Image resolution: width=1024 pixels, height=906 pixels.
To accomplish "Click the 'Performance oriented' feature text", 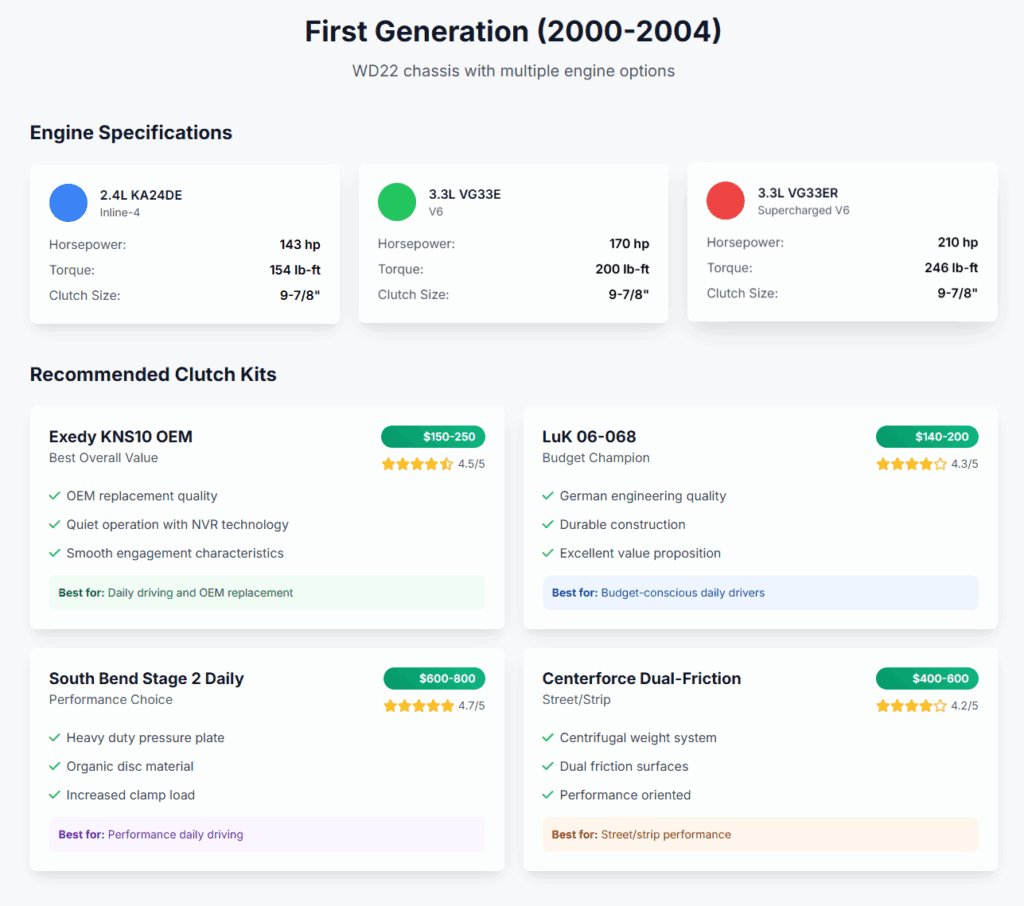I will 625,795.
